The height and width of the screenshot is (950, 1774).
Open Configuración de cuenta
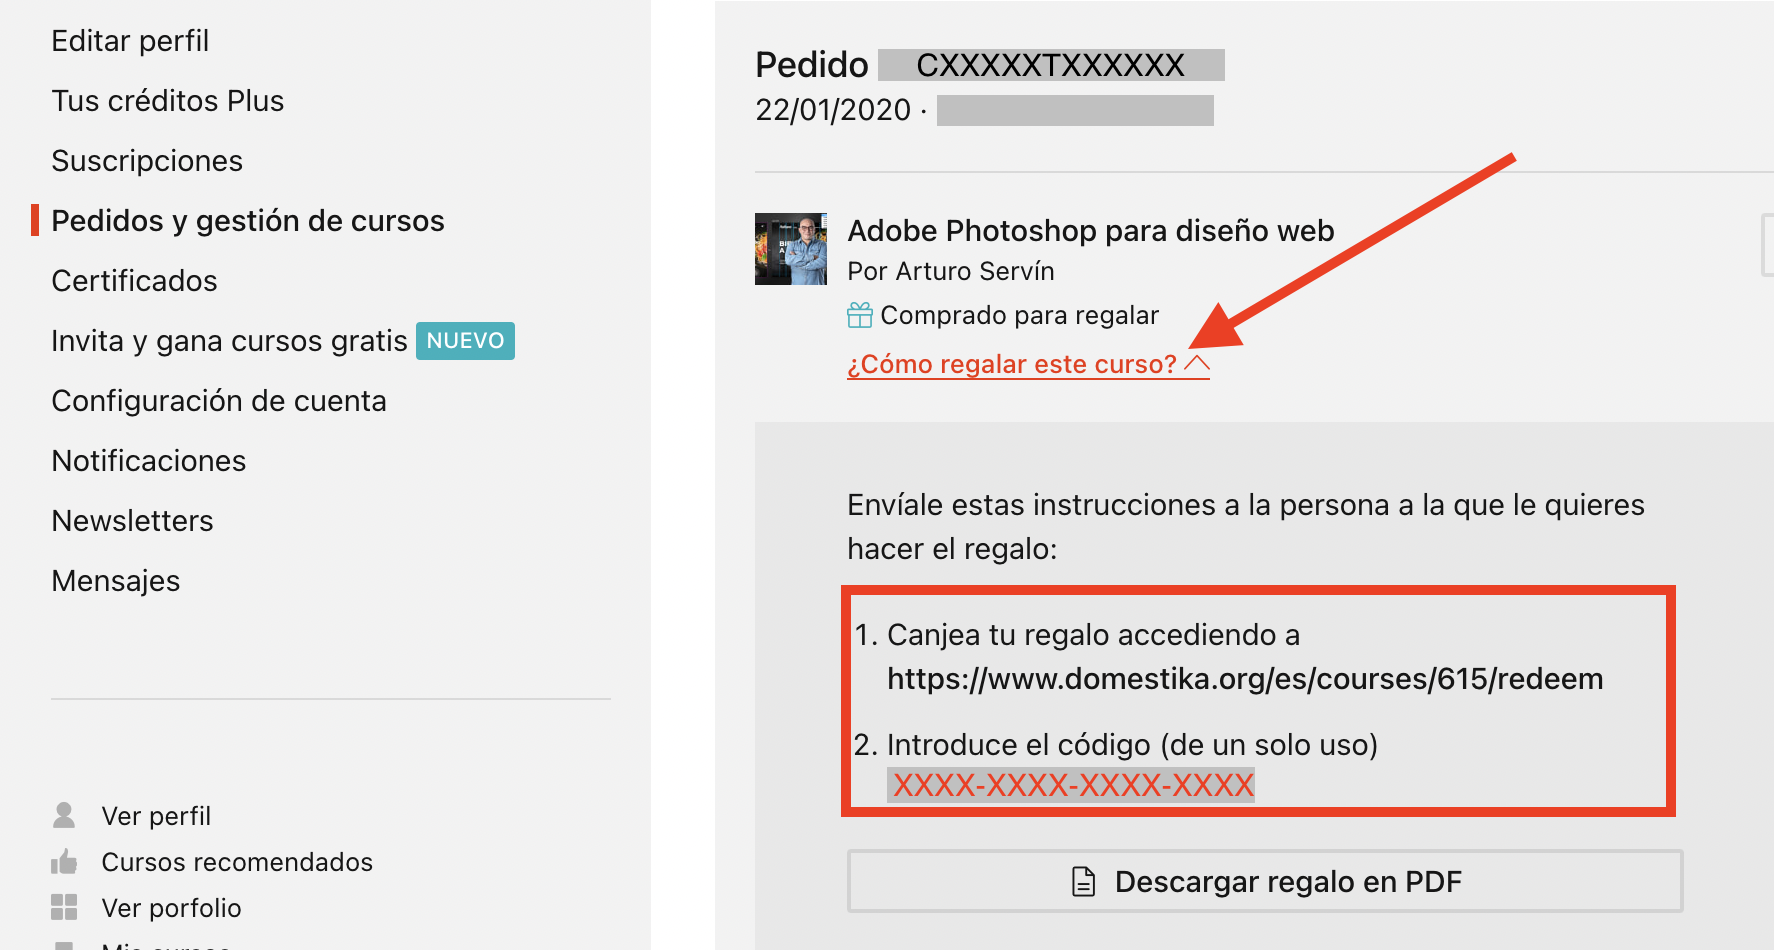[219, 401]
